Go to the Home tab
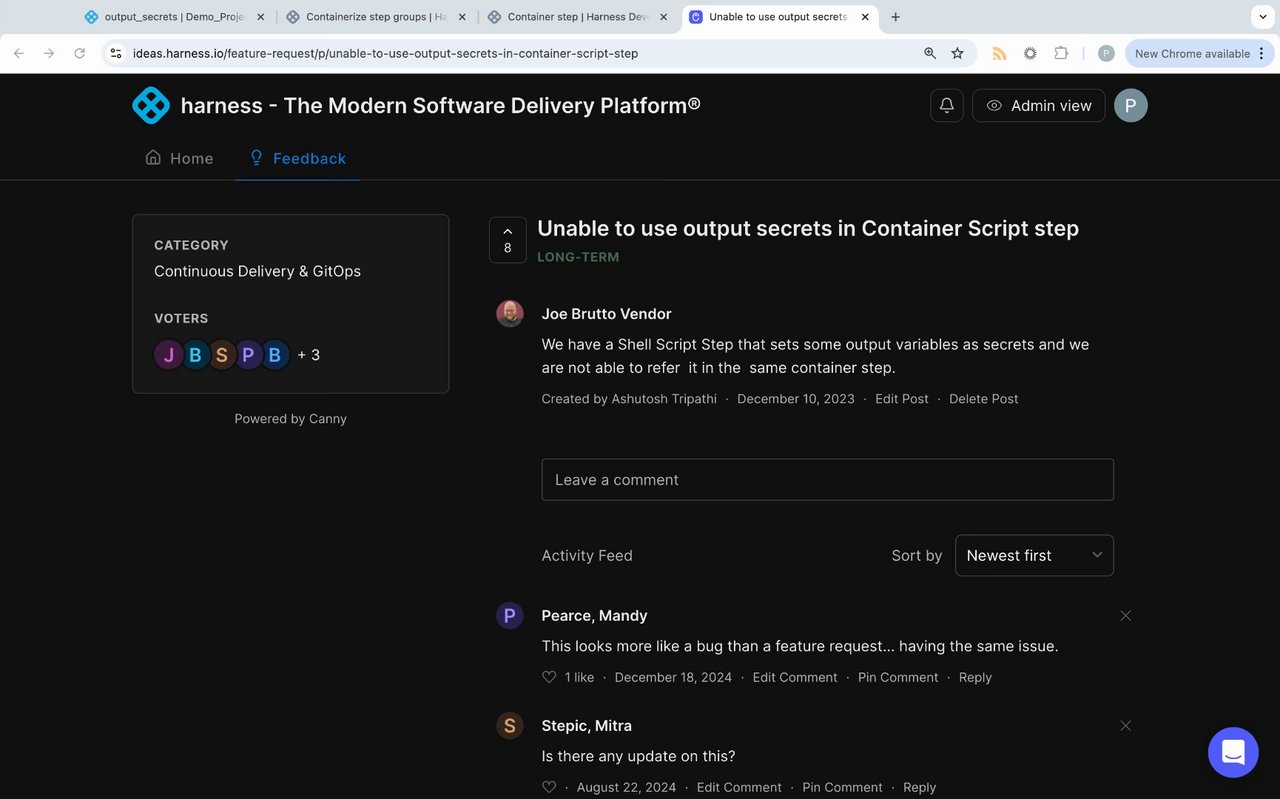 tap(180, 158)
